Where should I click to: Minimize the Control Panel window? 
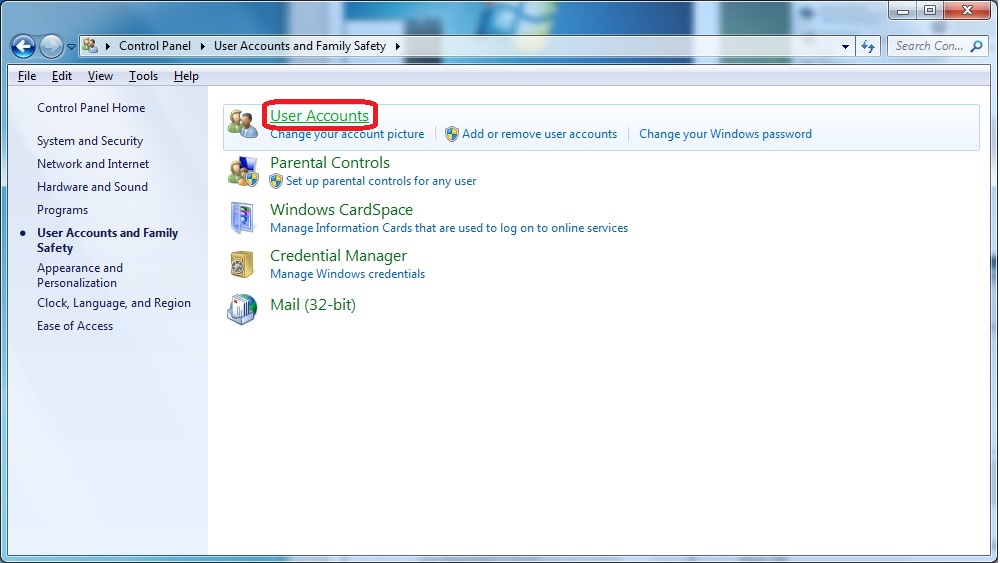[x=903, y=10]
